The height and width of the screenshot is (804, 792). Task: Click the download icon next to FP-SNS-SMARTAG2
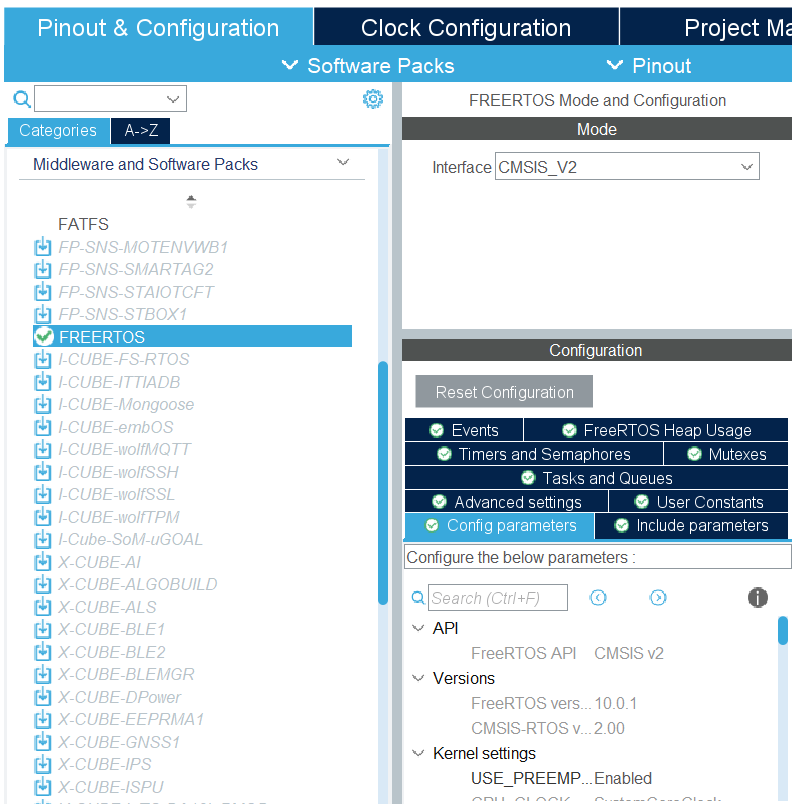coord(43,269)
